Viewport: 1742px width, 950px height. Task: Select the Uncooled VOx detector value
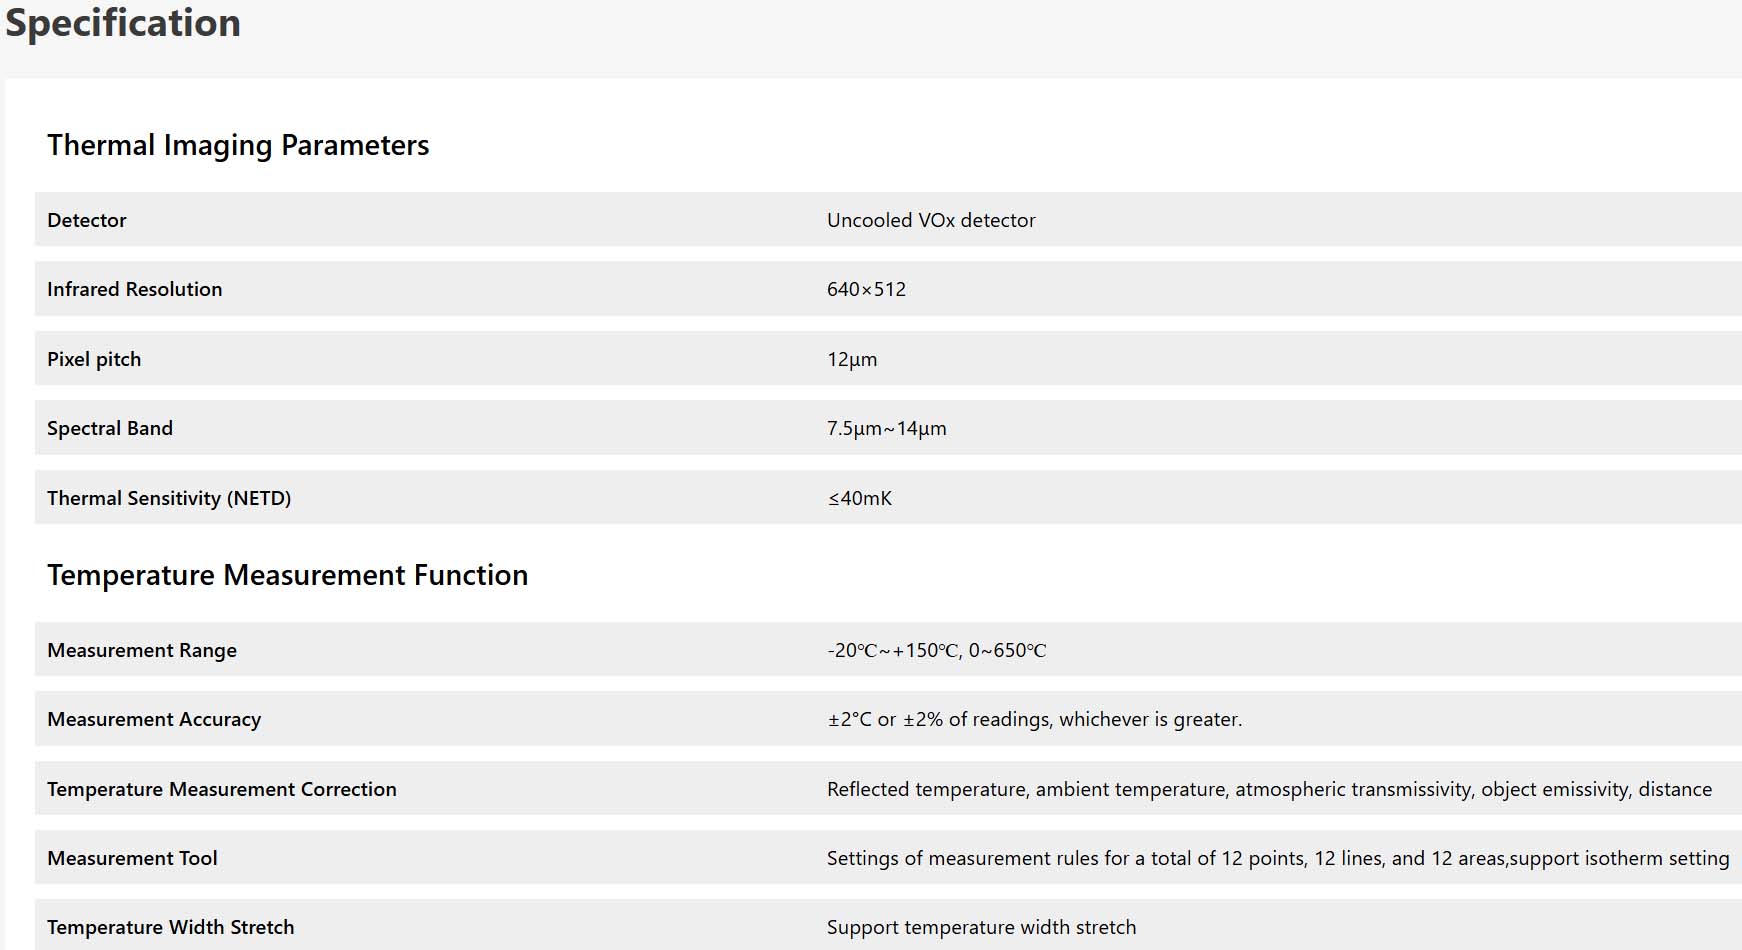coord(931,220)
